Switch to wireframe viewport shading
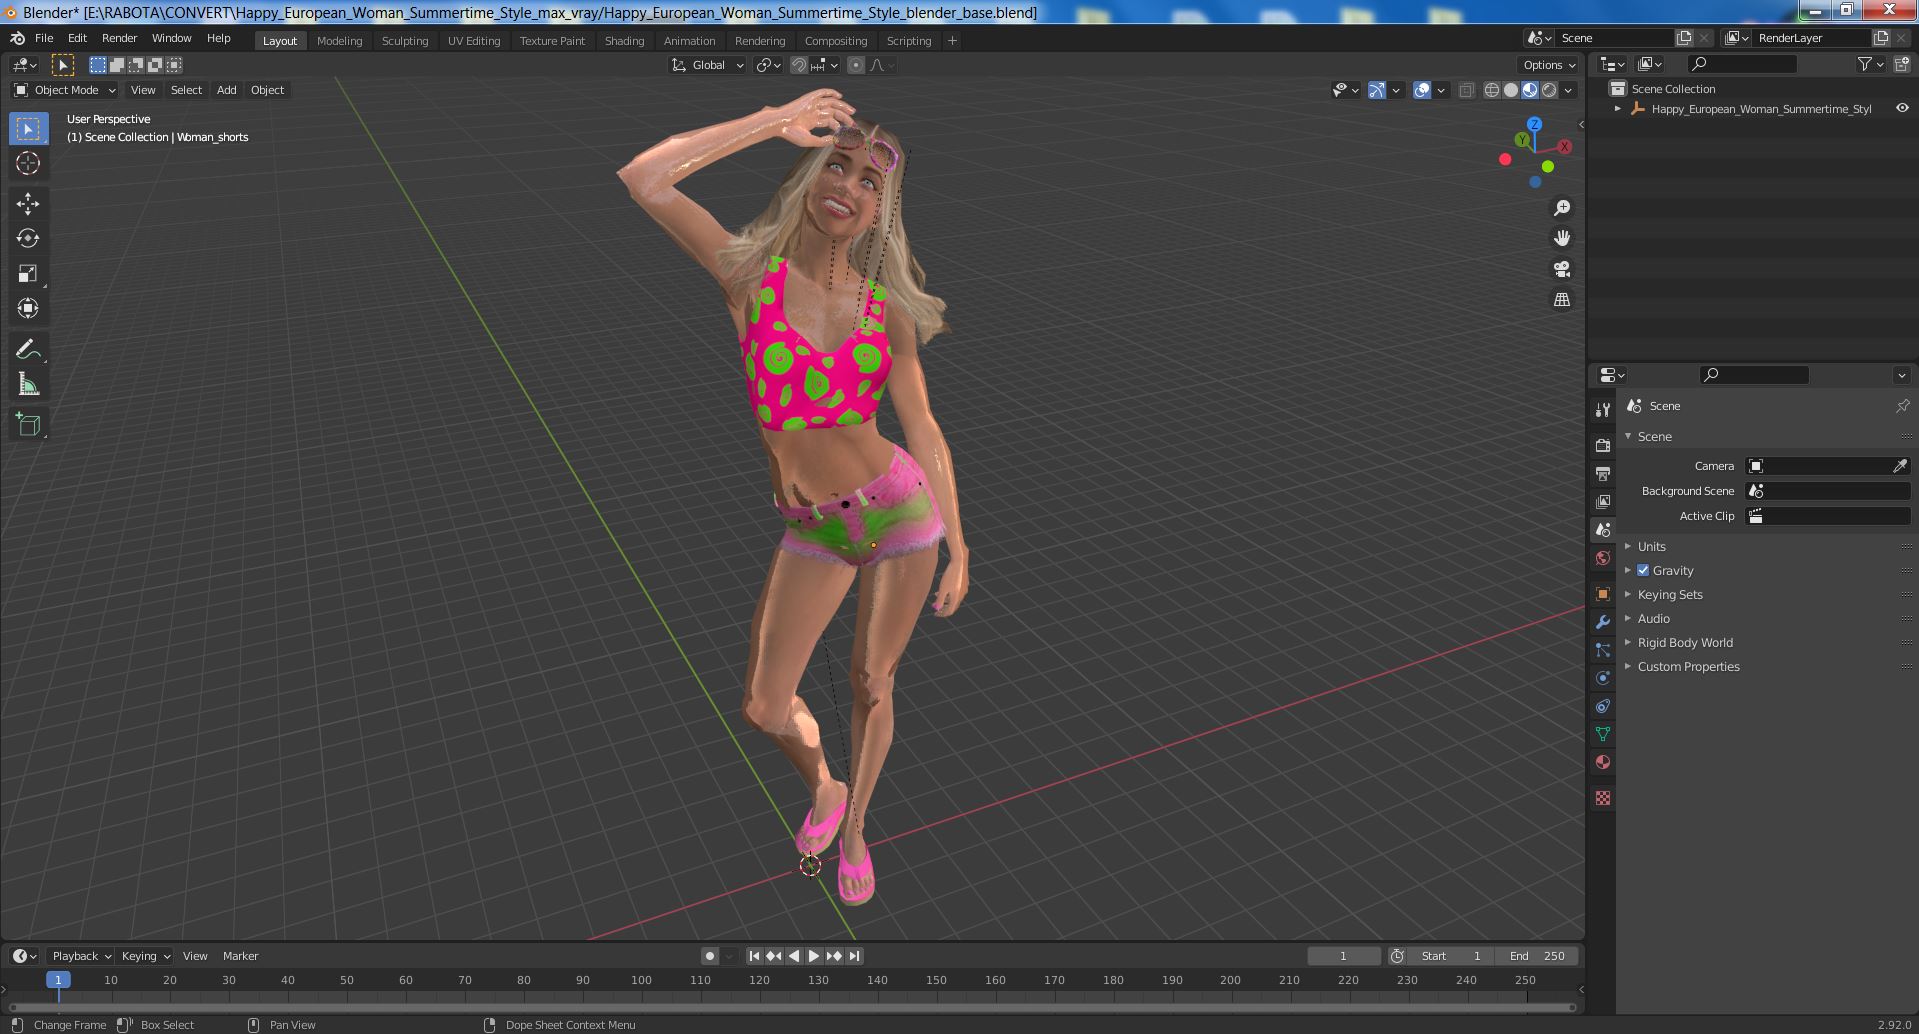The width and height of the screenshot is (1919, 1034). (x=1492, y=90)
